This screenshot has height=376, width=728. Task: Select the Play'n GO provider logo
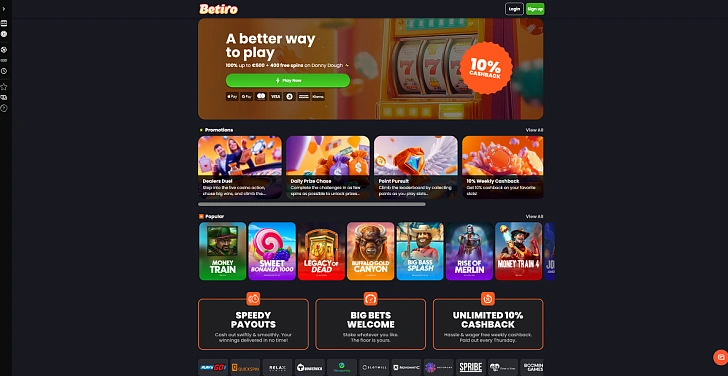pos(213,367)
